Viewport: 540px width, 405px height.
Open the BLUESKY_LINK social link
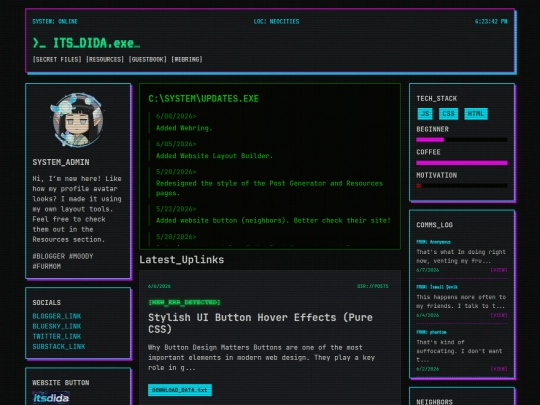tap(57, 326)
